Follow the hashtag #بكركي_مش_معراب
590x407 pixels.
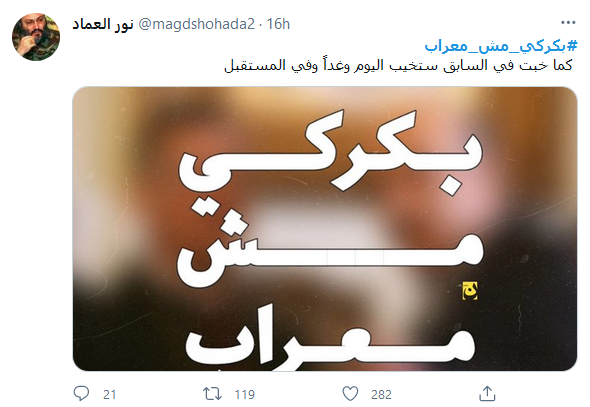[x=501, y=46]
